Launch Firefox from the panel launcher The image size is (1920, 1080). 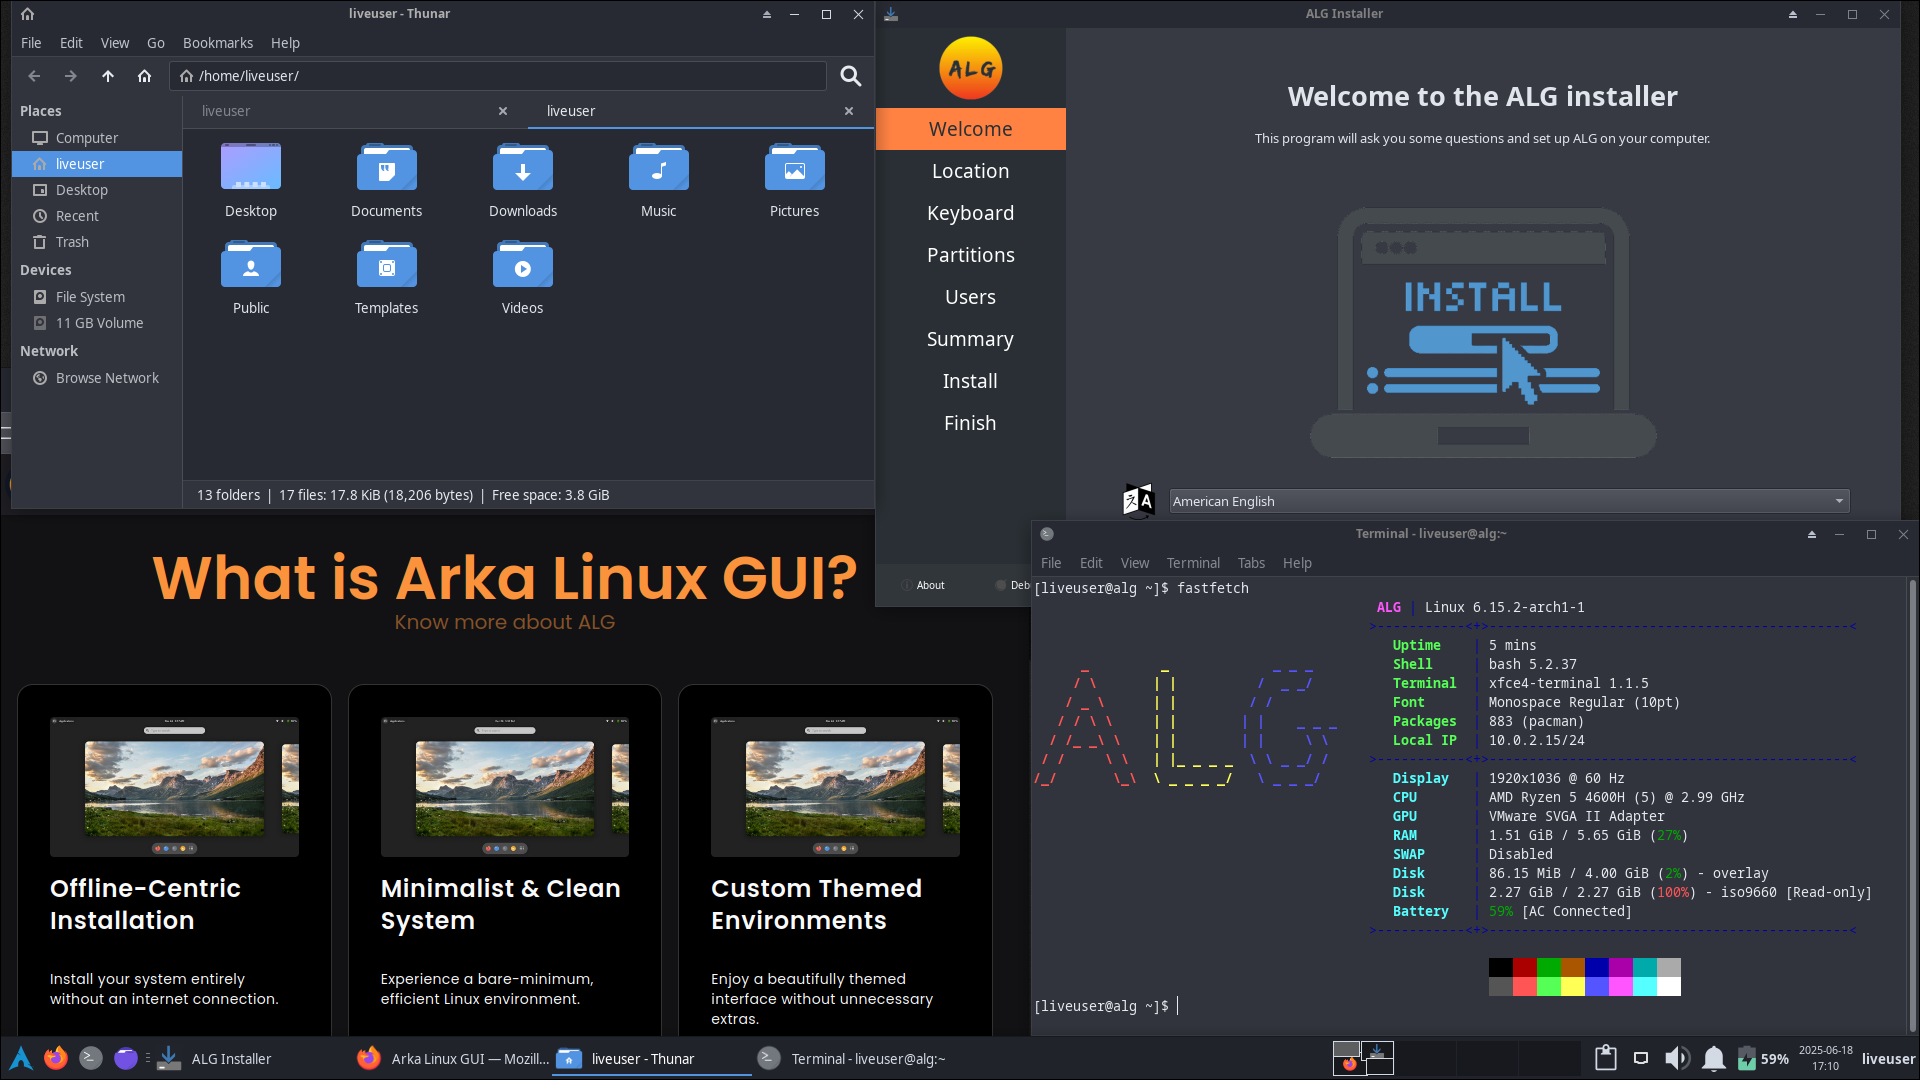(56, 1058)
